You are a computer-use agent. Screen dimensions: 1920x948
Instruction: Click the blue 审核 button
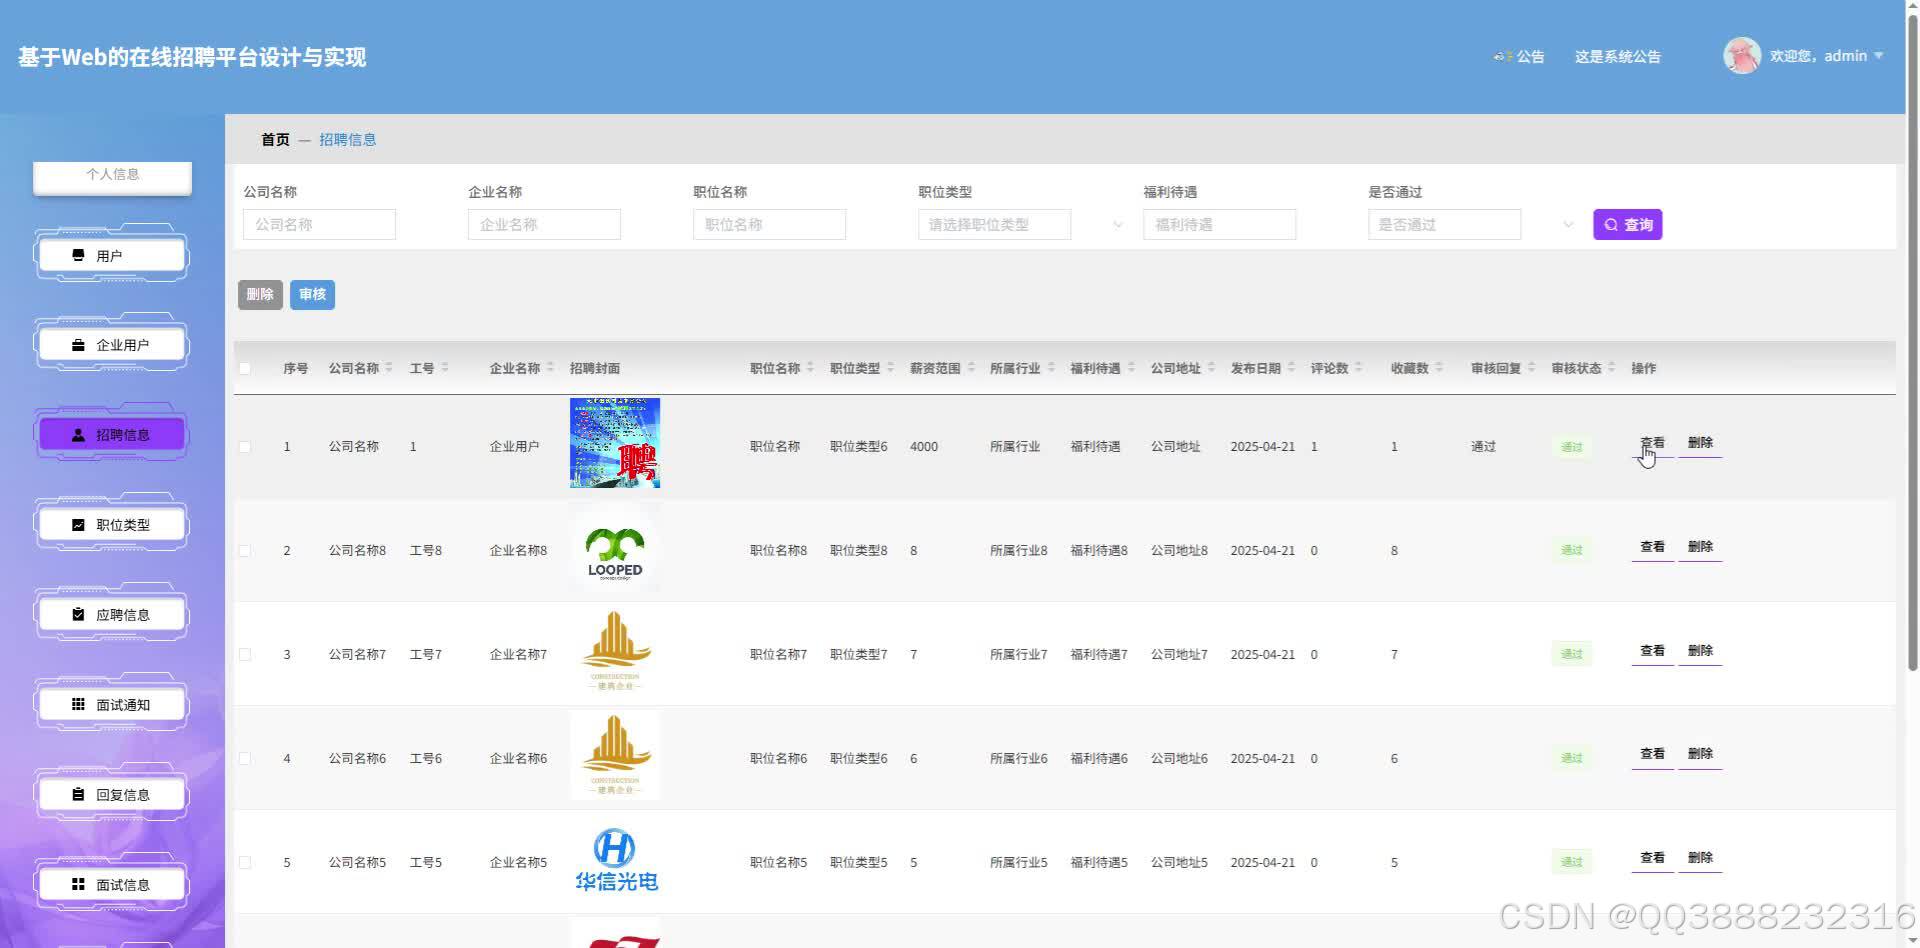coord(312,295)
